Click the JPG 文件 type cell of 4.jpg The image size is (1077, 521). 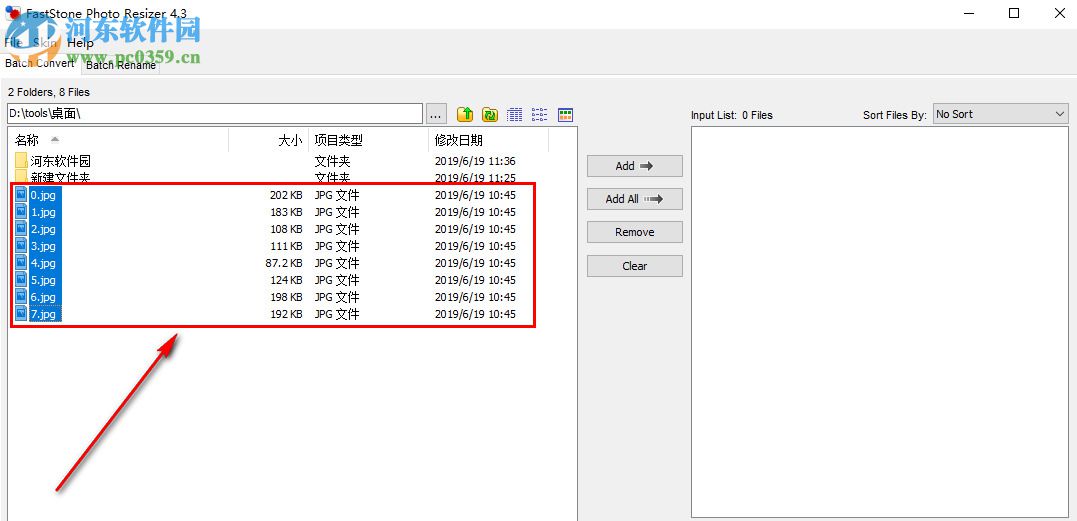click(337, 263)
